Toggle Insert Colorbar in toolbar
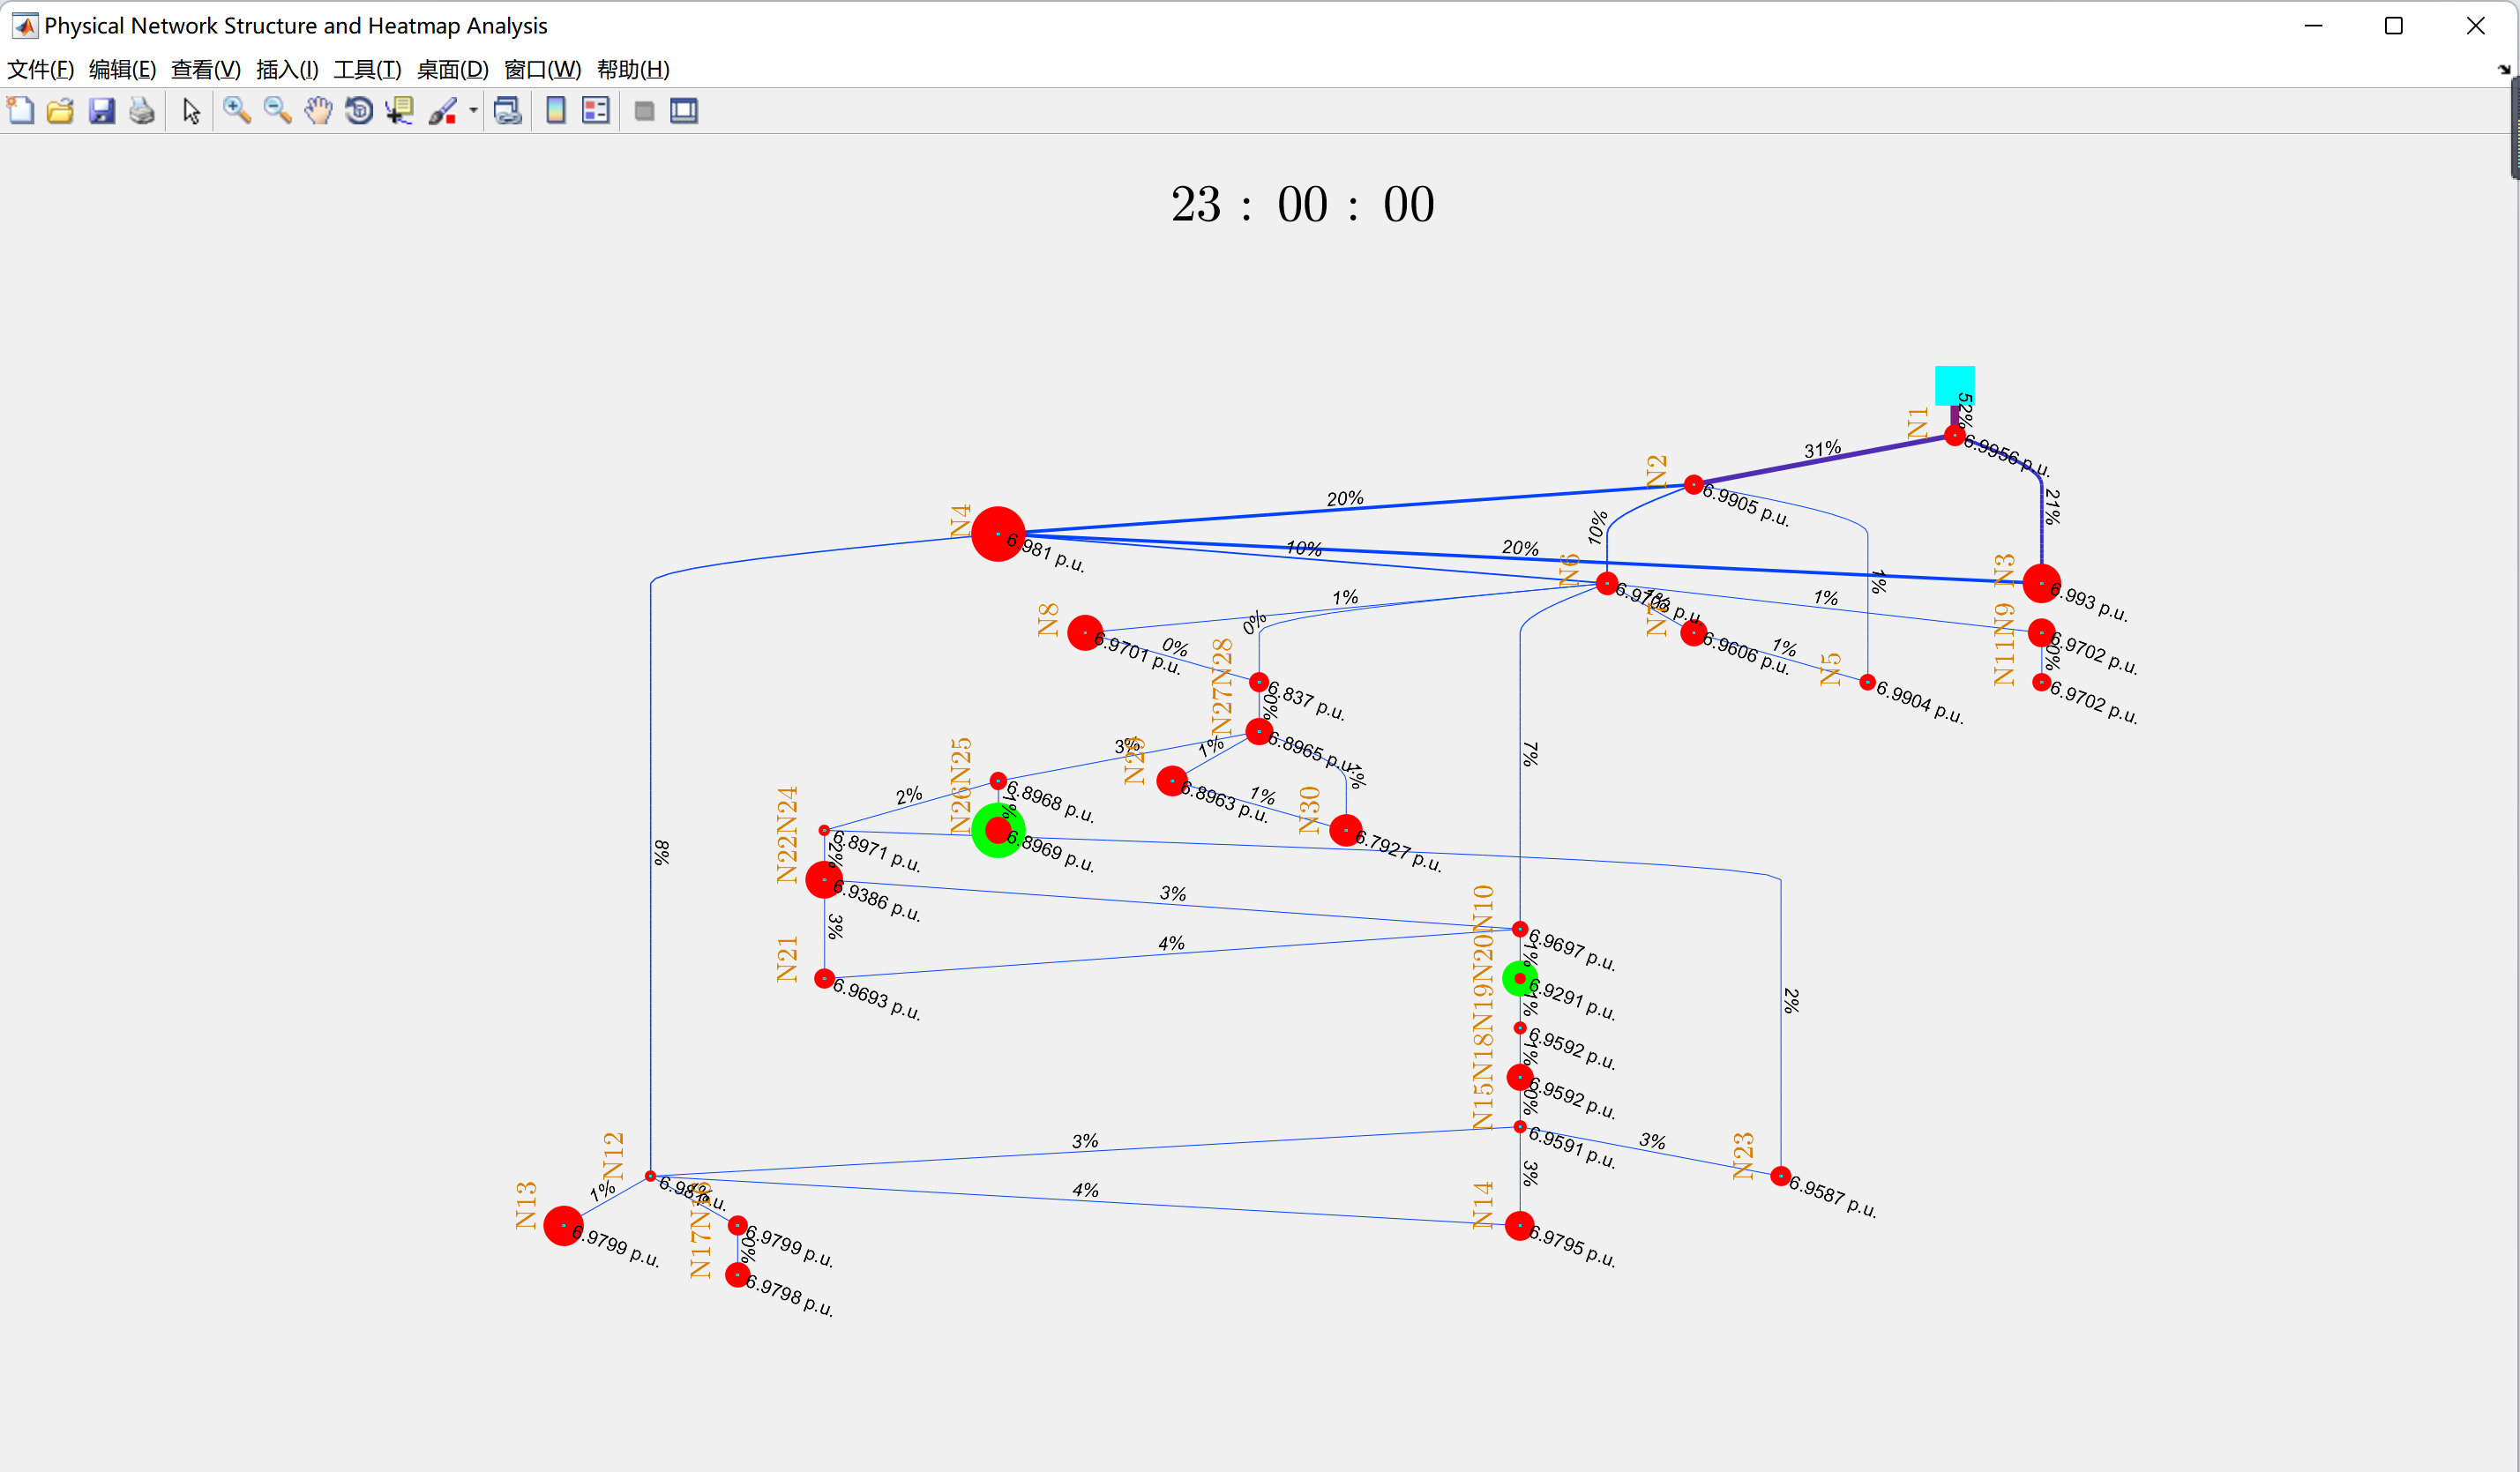Image resolution: width=2520 pixels, height=1472 pixels. point(556,111)
